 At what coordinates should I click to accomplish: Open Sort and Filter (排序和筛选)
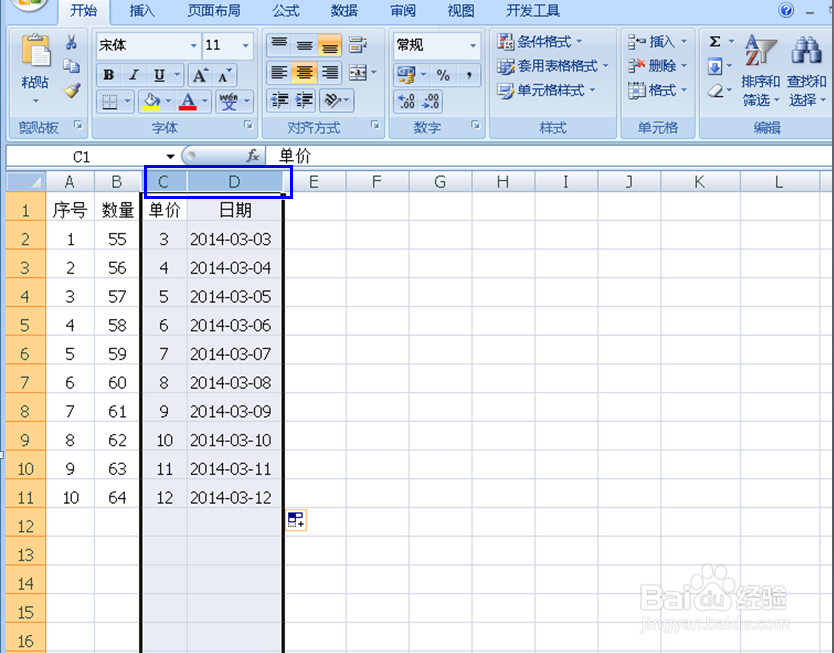pyautogui.click(x=761, y=70)
